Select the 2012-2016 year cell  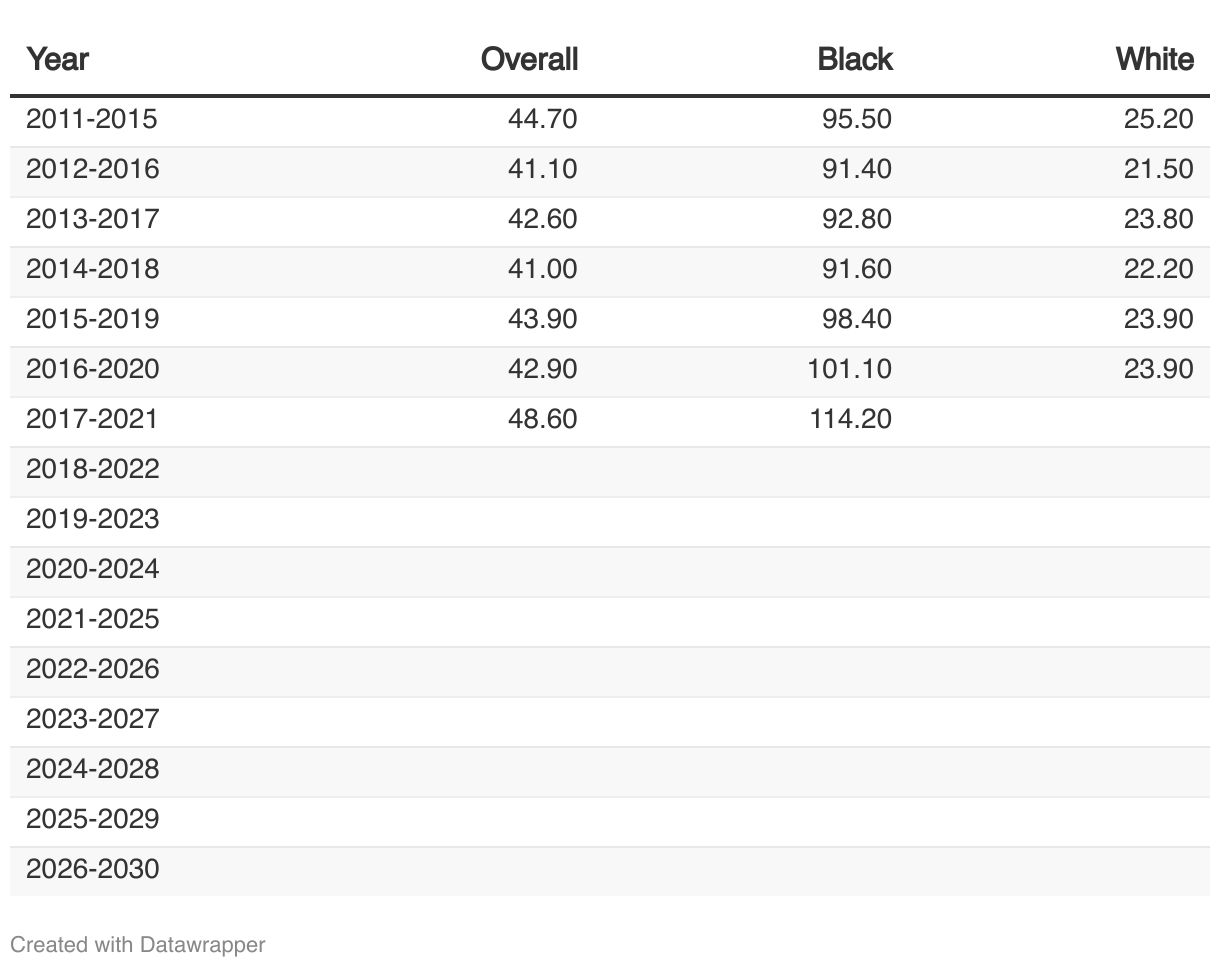(92, 170)
